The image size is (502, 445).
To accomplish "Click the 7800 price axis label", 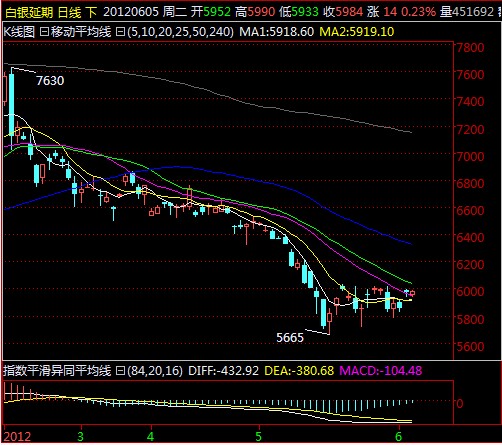I will tap(470, 47).
